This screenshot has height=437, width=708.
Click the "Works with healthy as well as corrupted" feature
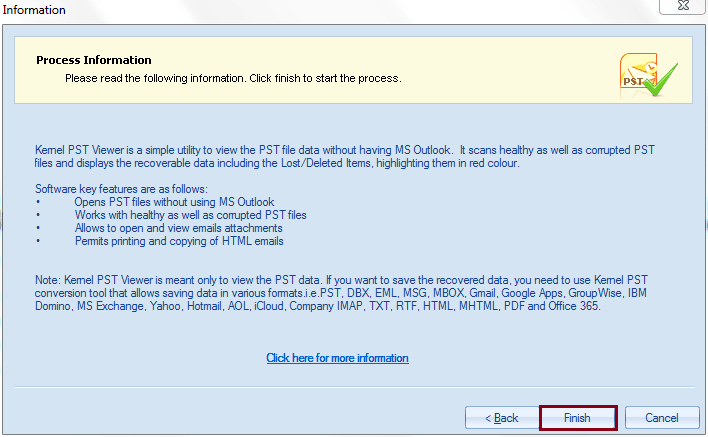click(x=190, y=215)
